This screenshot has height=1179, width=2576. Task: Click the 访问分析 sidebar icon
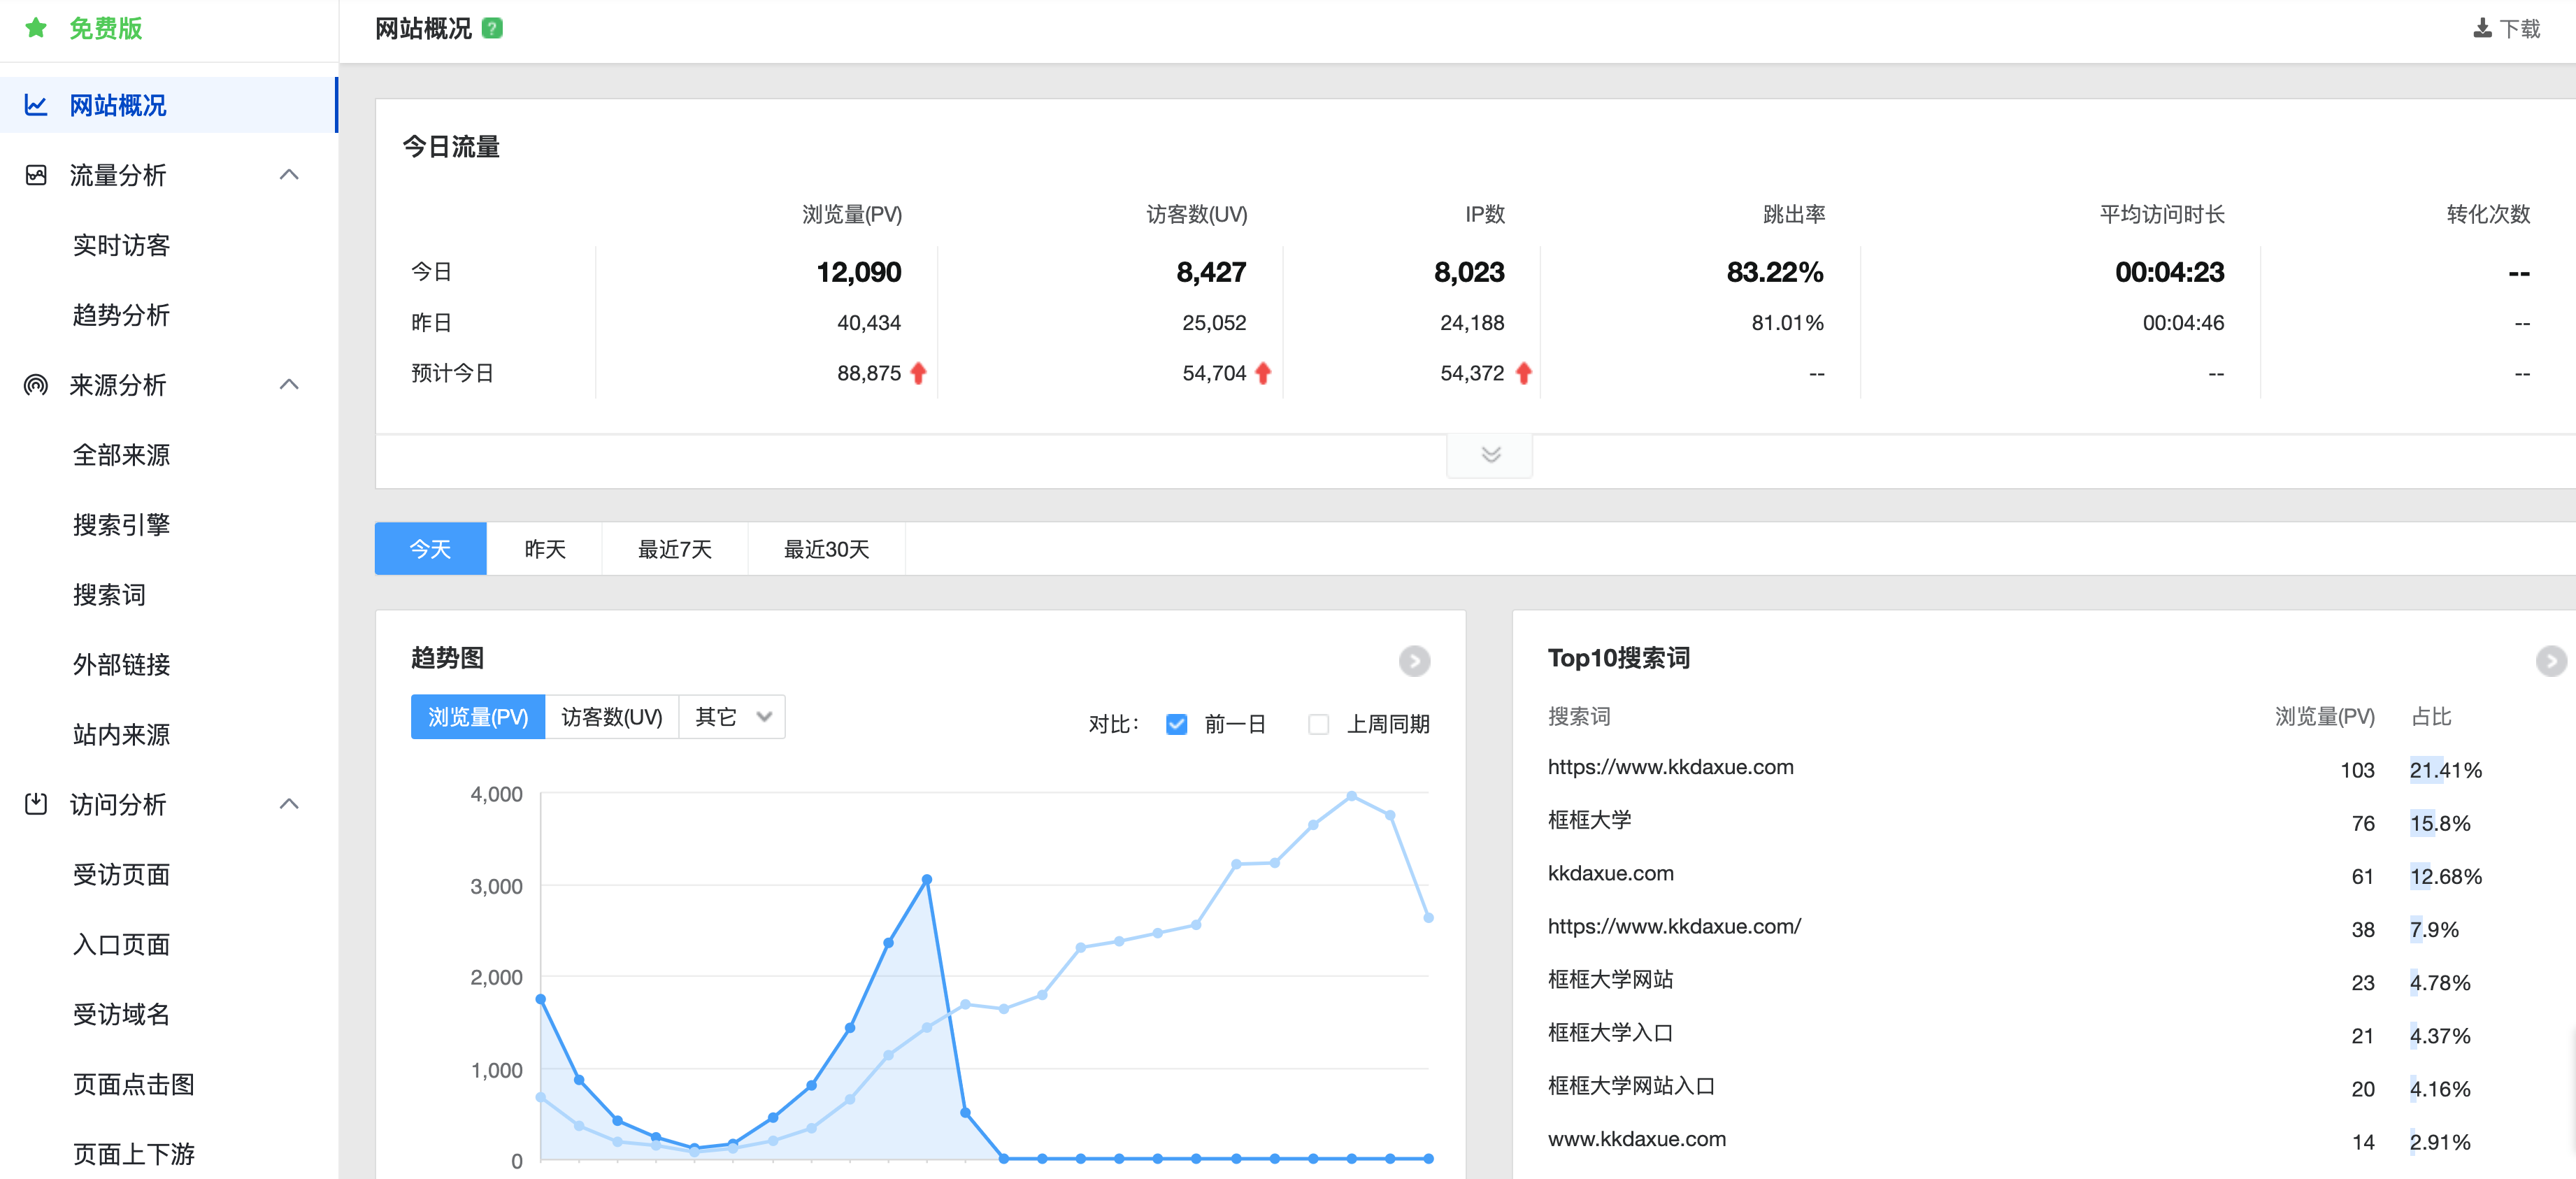pos(36,804)
